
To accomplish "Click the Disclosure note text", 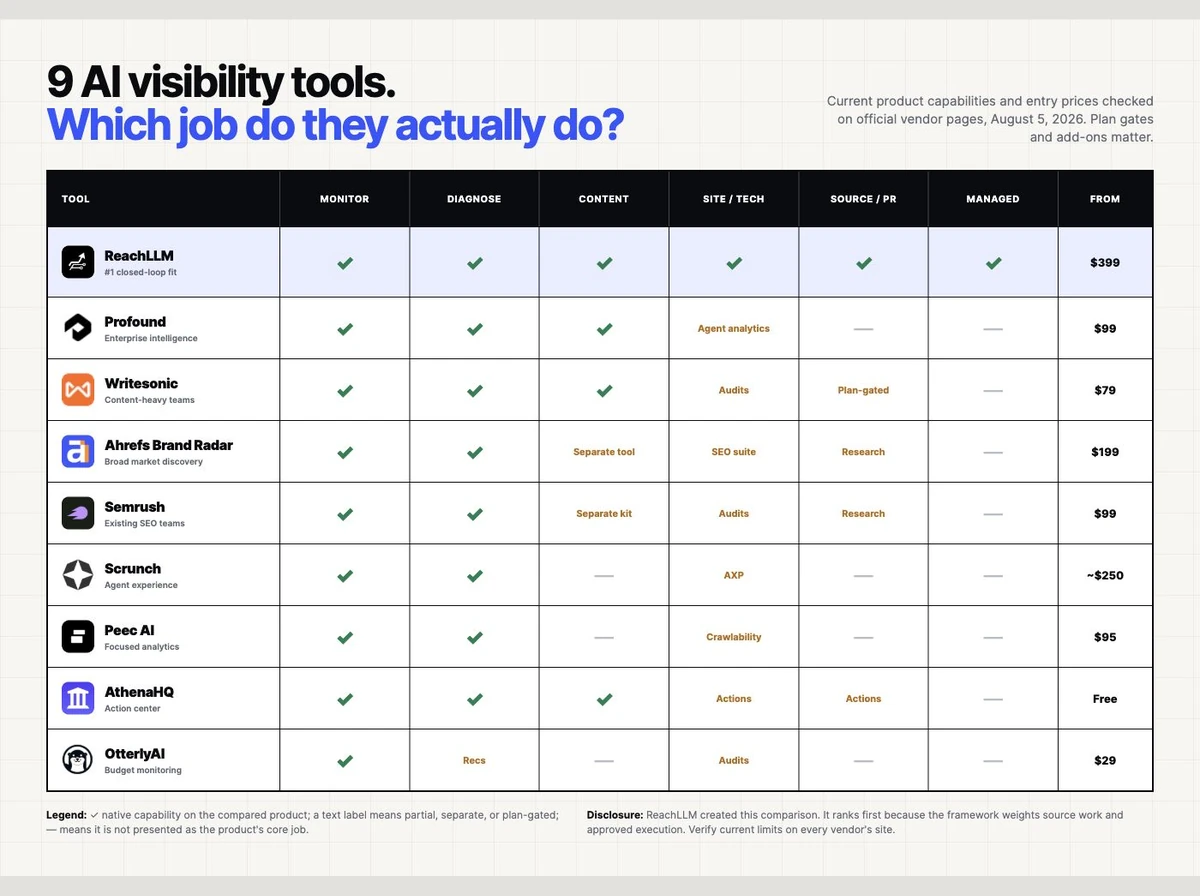I will 856,822.
